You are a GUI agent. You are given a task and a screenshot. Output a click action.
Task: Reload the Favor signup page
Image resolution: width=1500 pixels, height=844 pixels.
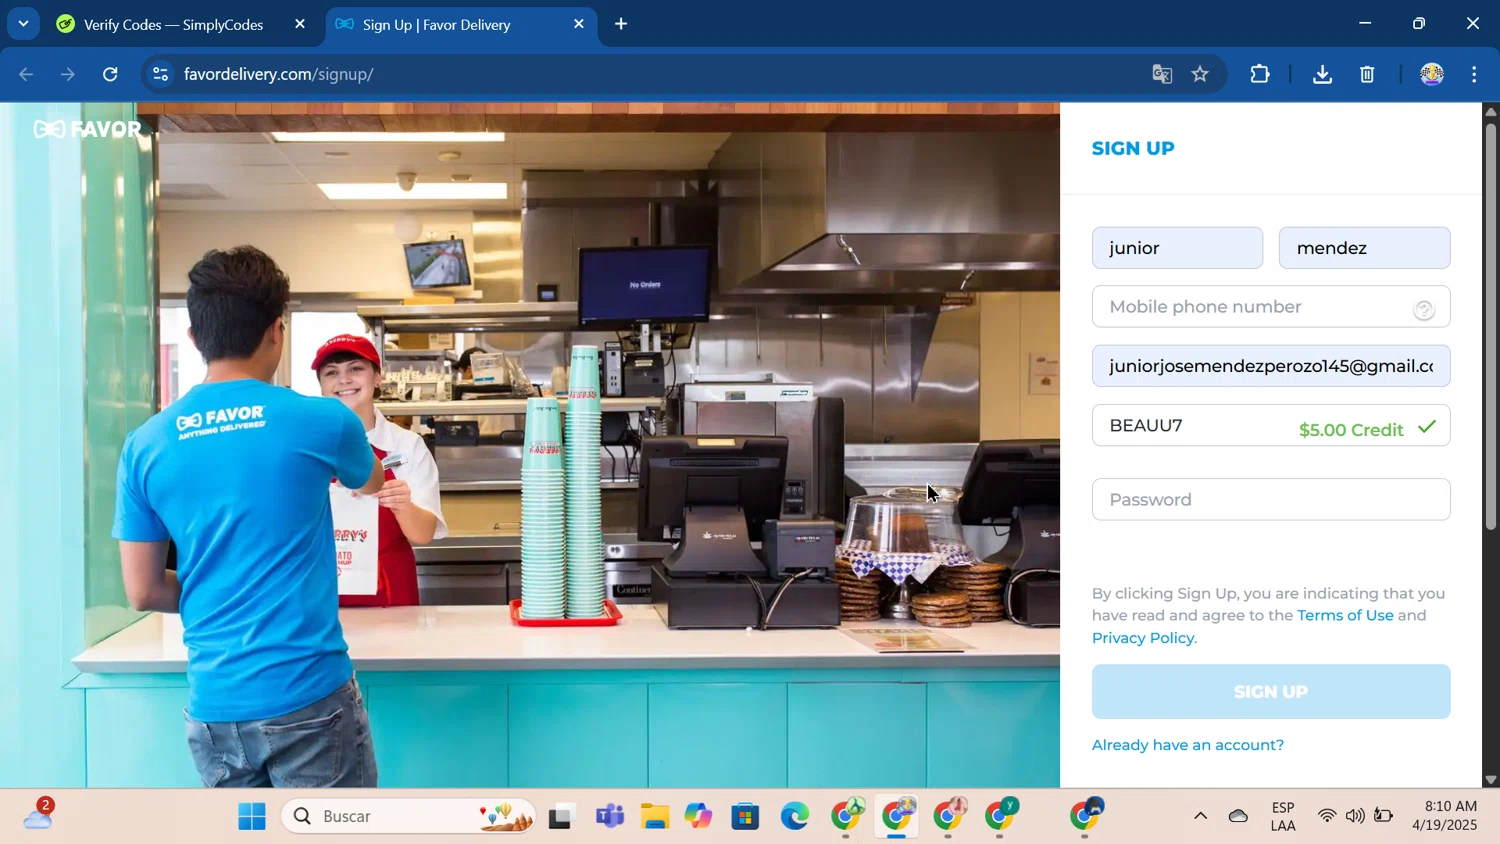coord(110,74)
